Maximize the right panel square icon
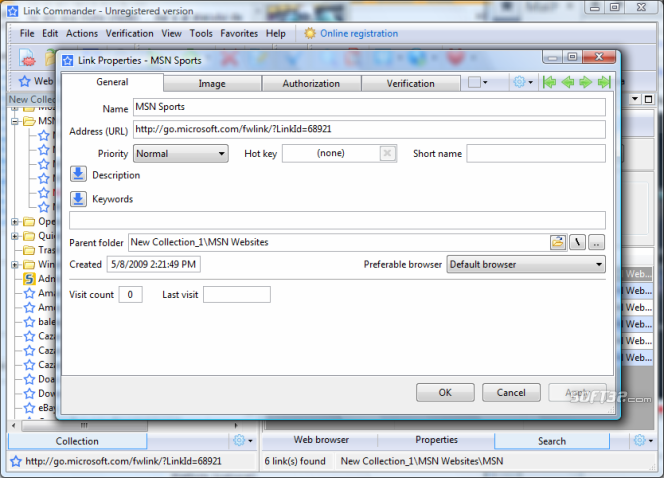664x478 pixels. (x=648, y=99)
